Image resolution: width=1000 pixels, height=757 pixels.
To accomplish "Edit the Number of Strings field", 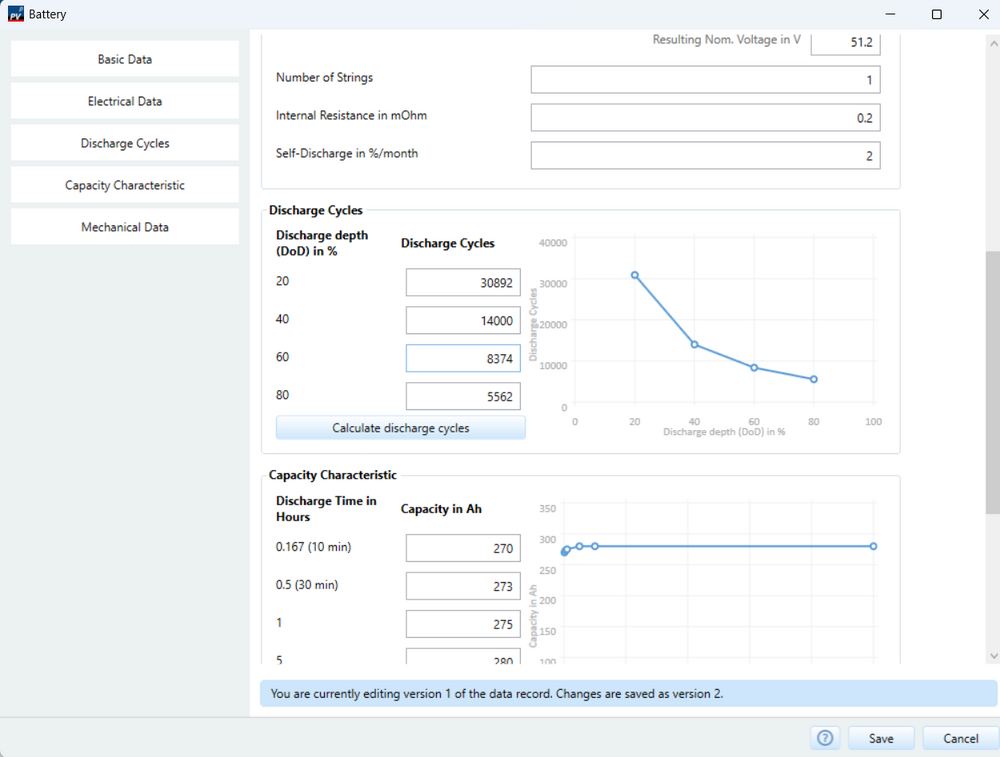I will pos(705,80).
